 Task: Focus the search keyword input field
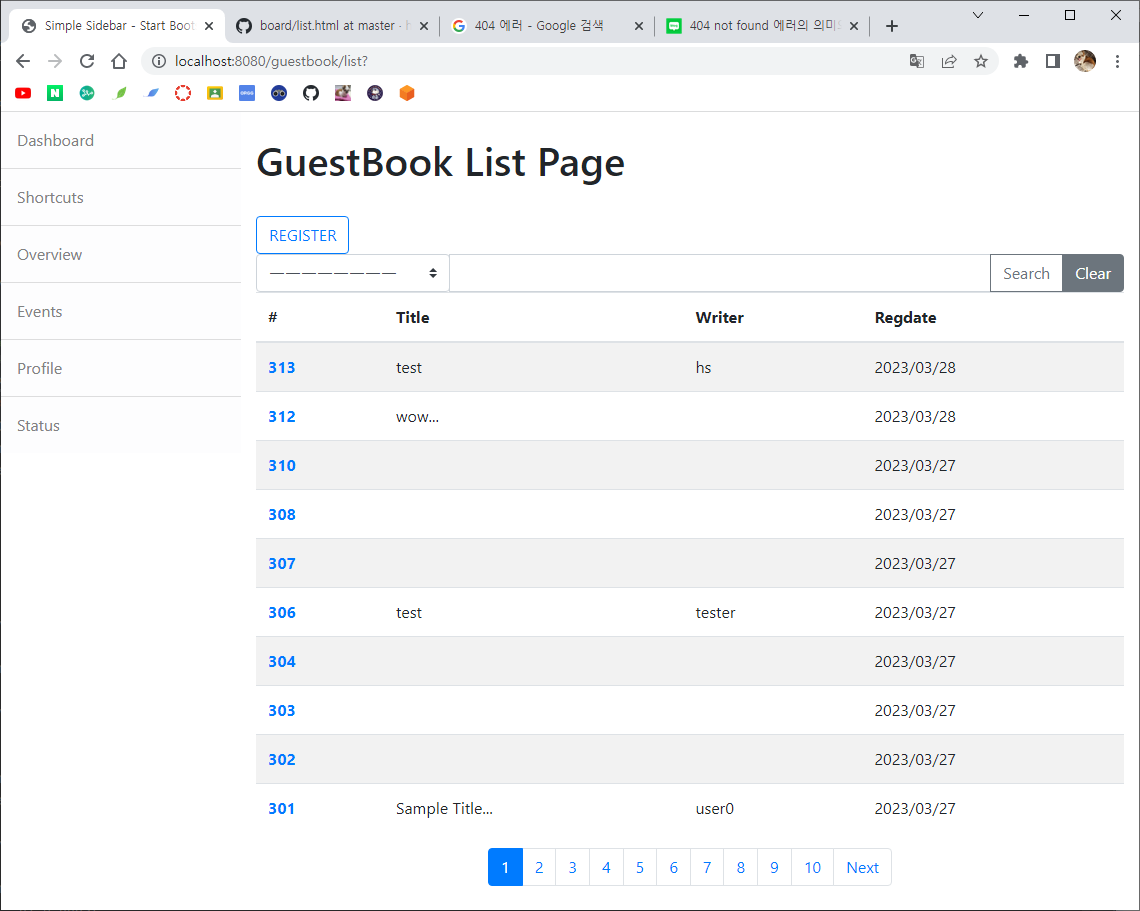pos(720,273)
